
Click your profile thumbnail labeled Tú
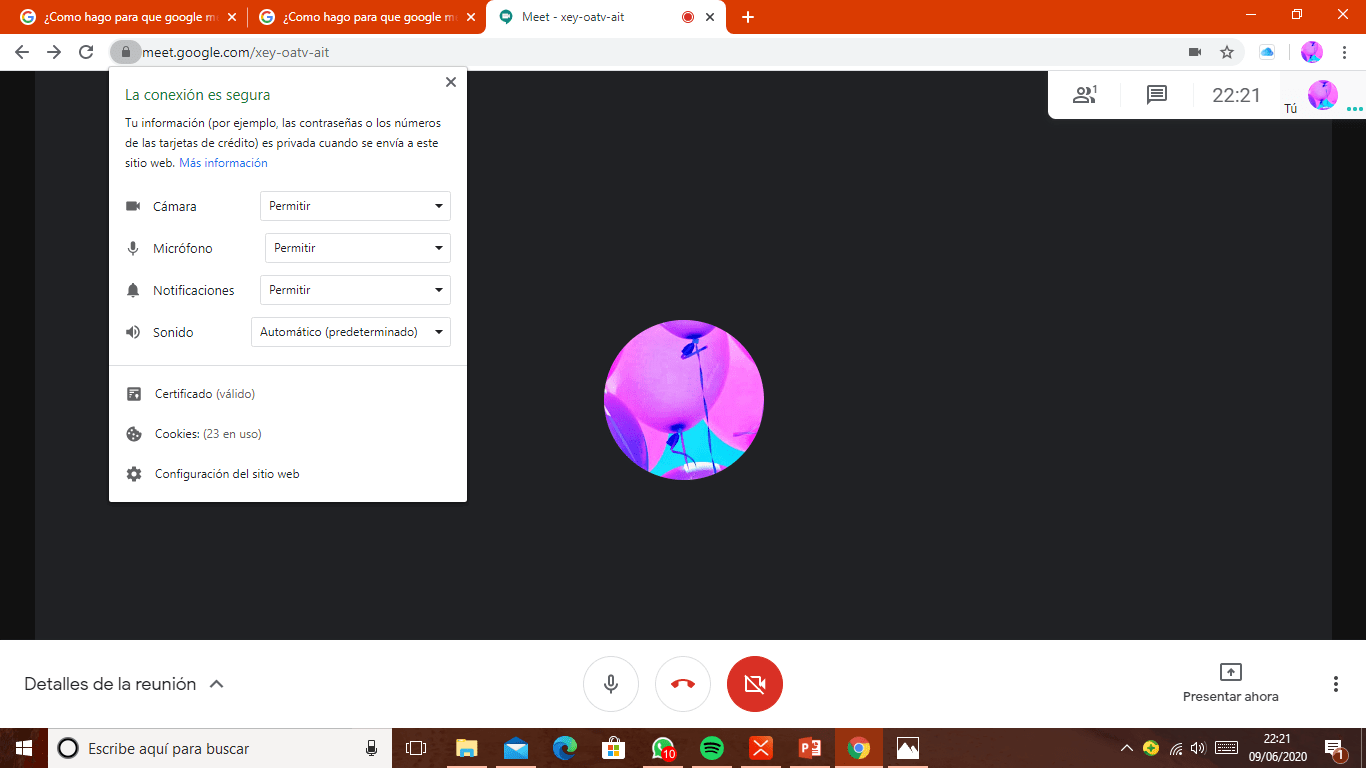[1322, 94]
